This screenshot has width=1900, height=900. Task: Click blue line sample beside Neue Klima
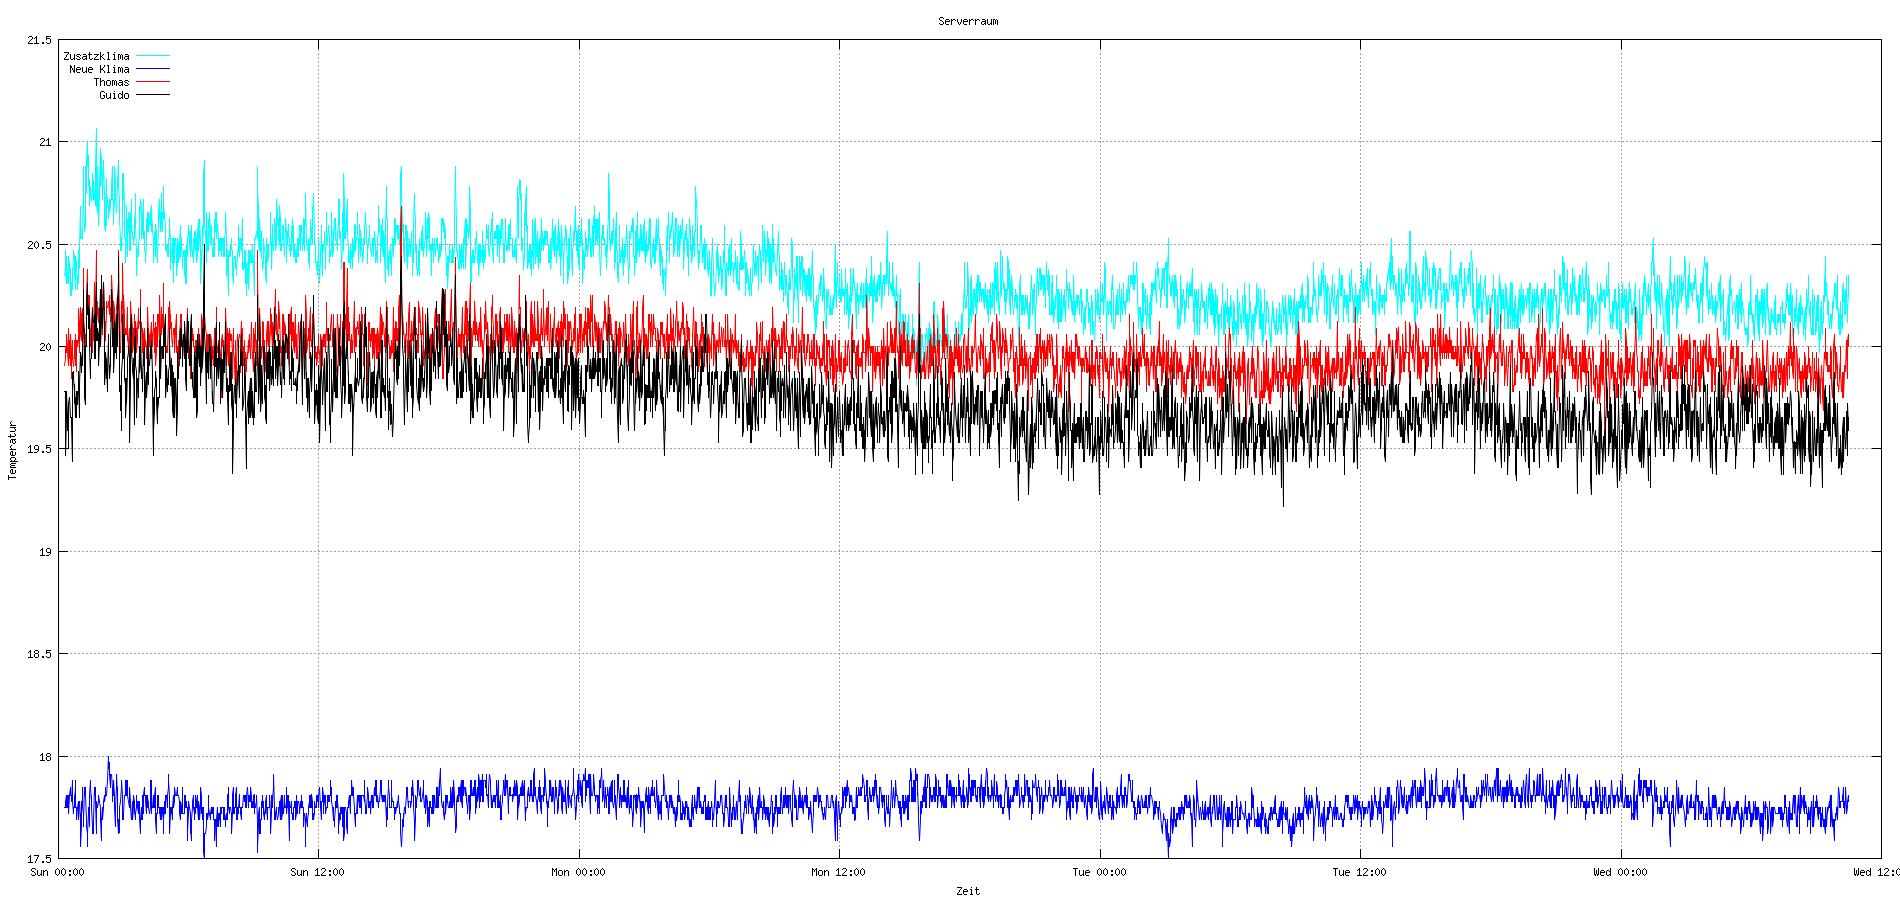(x=153, y=69)
